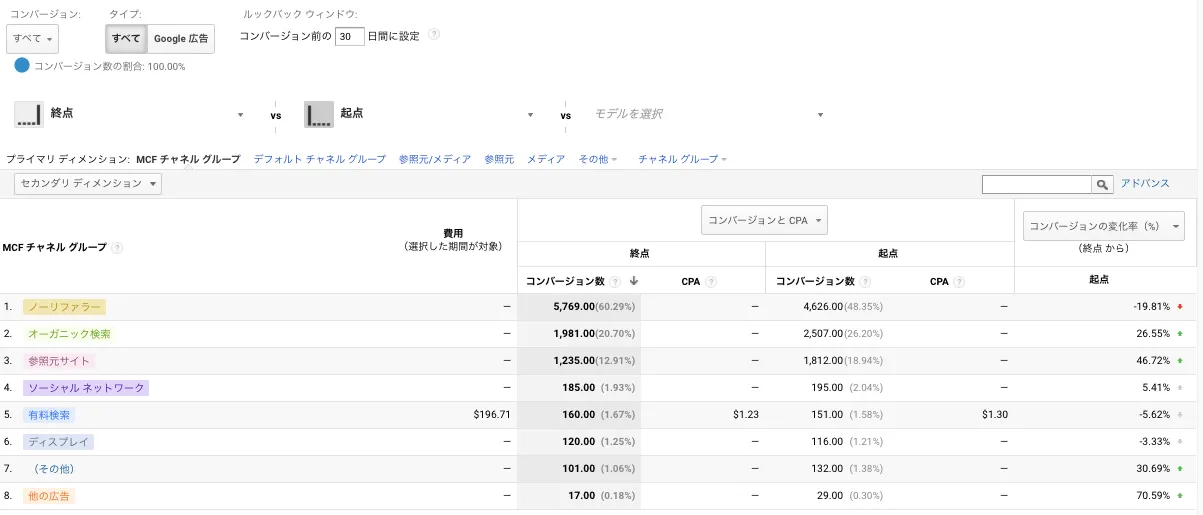Click the $196.71 cost cell
The width and height of the screenshot is (1203, 515).
click(490, 415)
